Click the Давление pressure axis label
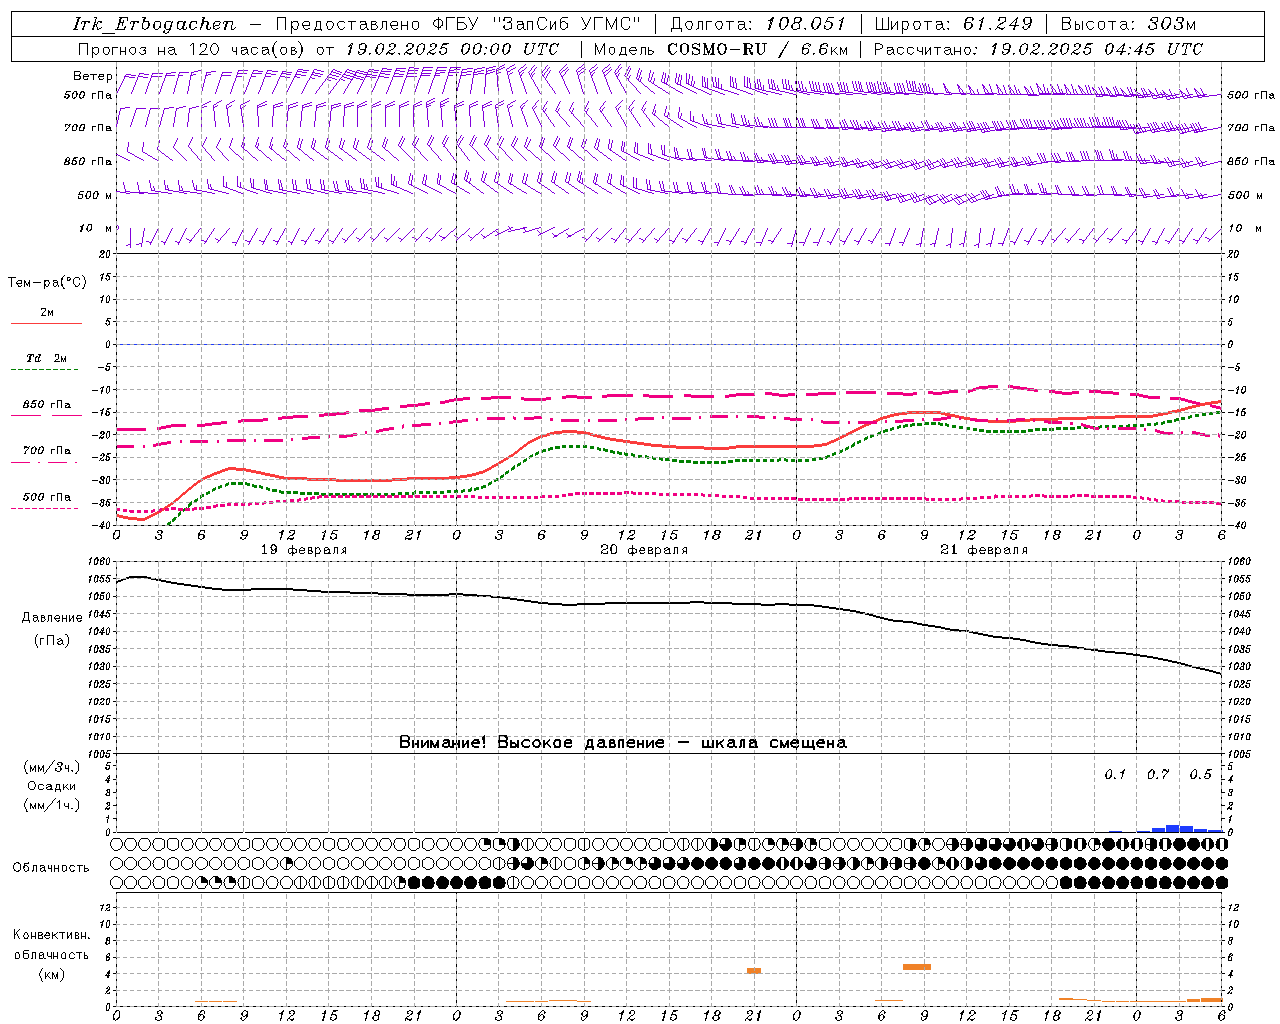This screenshot has width=1280, height=1024. [x=52, y=618]
